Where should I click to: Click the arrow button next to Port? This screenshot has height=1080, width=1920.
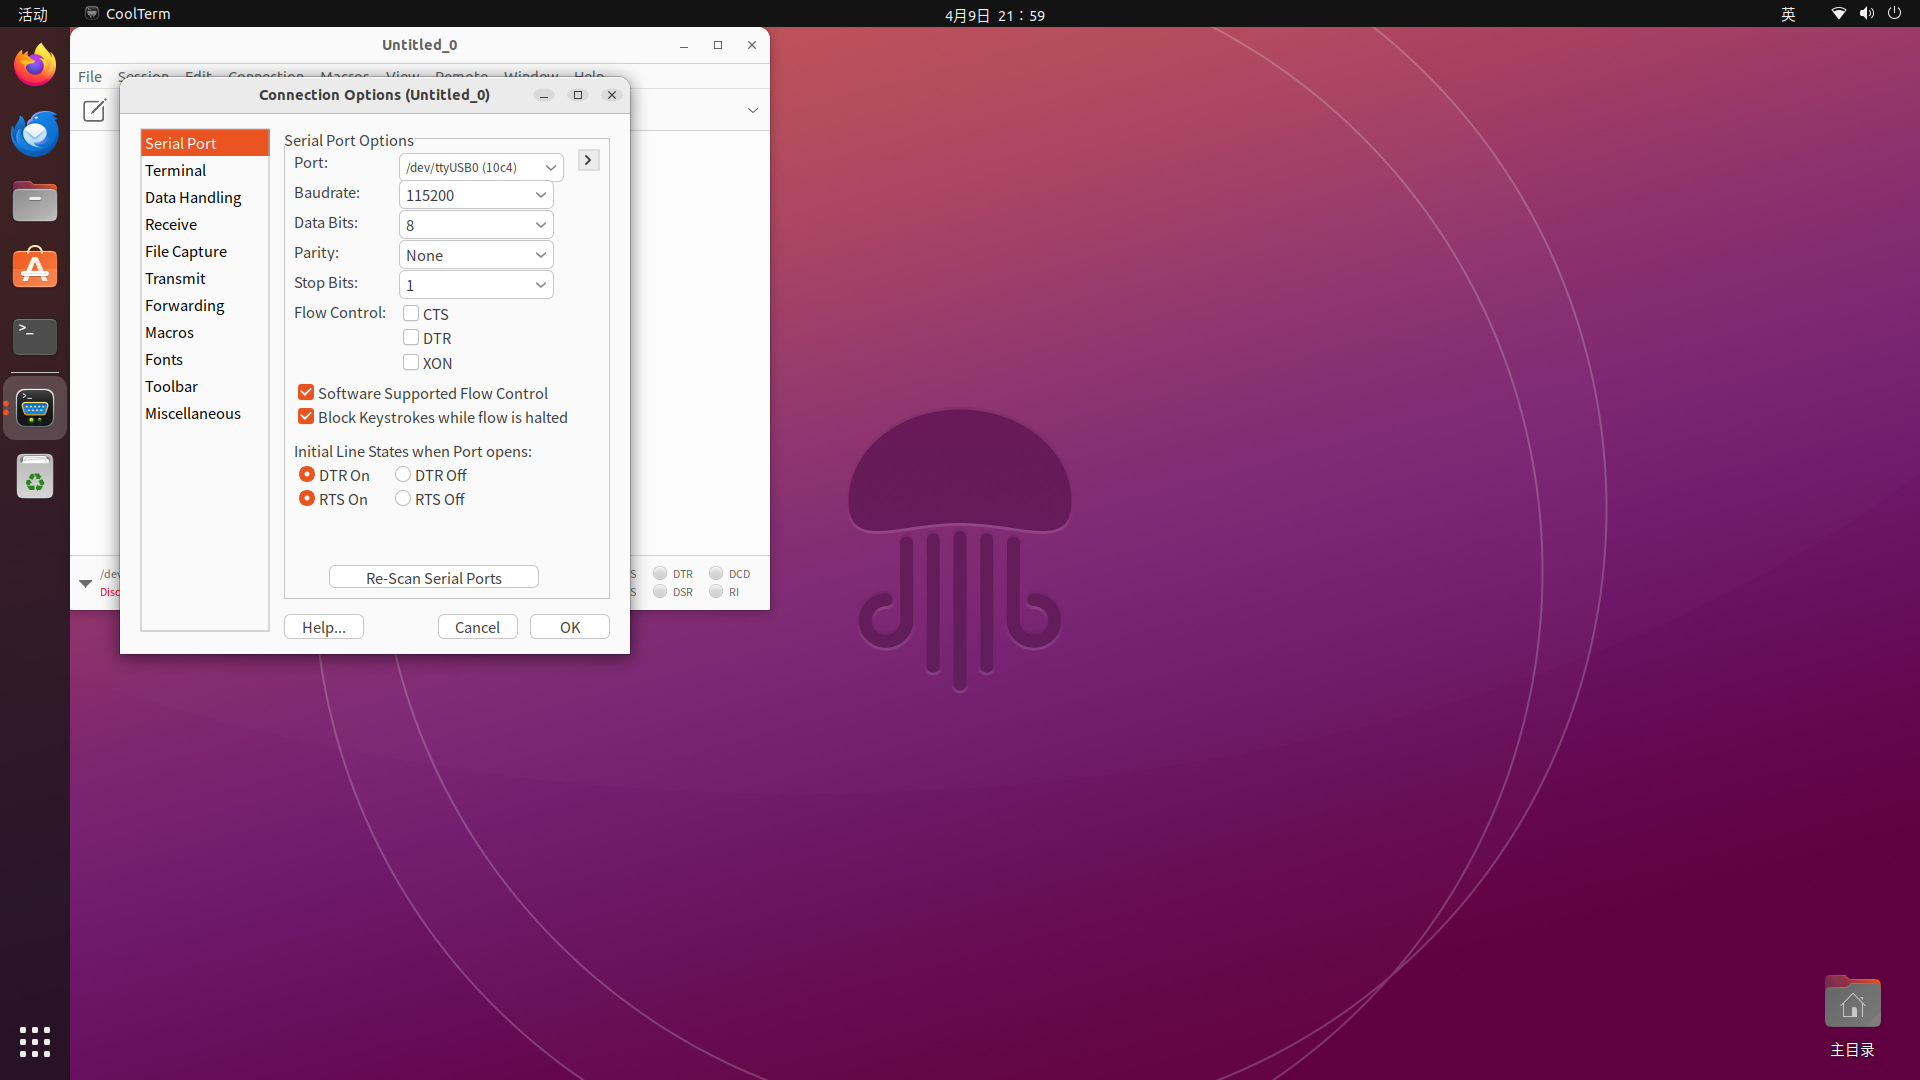[588, 160]
